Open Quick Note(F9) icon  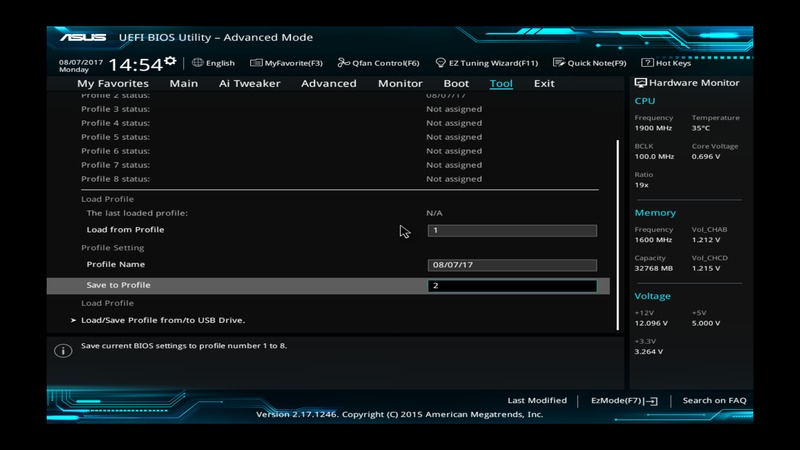coord(559,63)
